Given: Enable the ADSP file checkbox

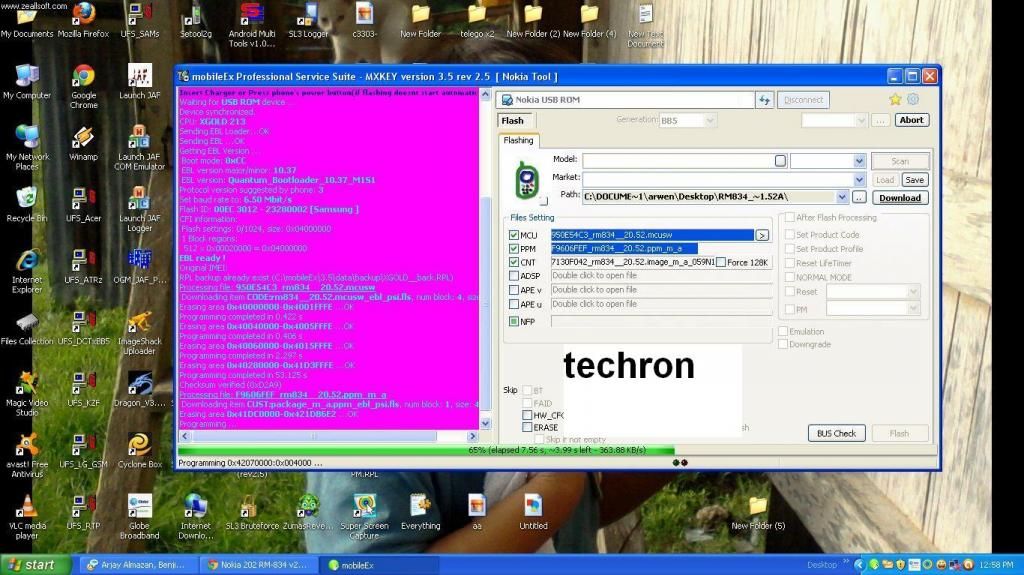Looking at the screenshot, I should point(514,276).
